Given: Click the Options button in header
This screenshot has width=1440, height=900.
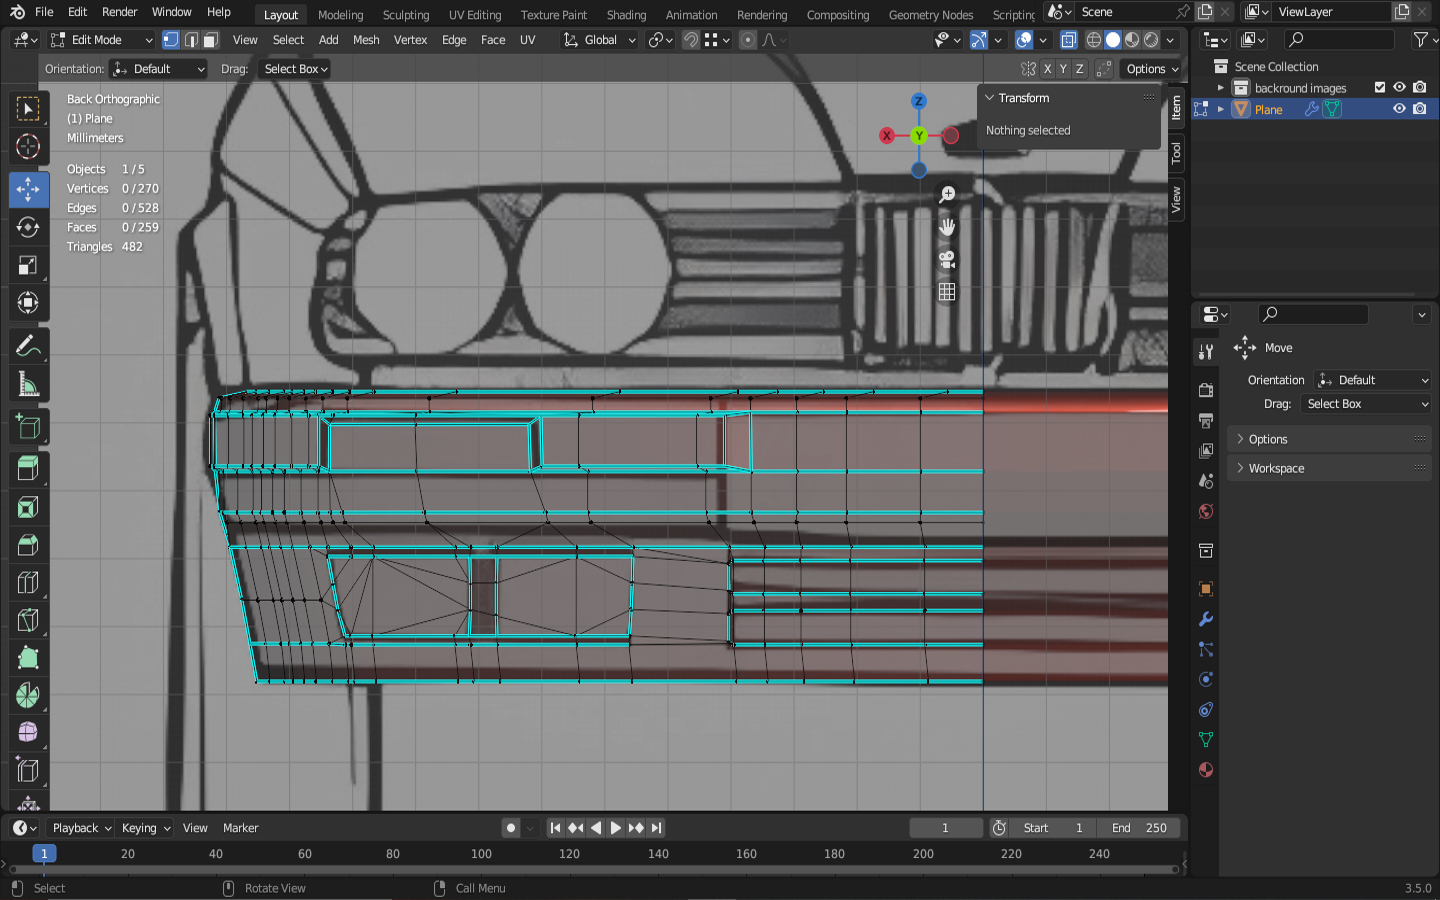Looking at the screenshot, I should pos(1152,69).
